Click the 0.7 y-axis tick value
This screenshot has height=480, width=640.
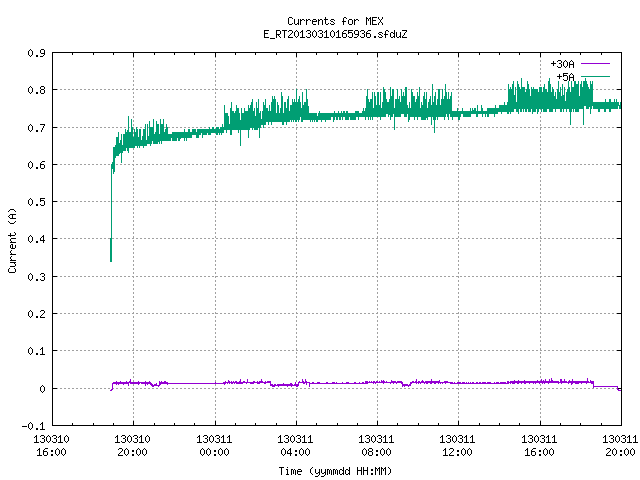(37, 128)
